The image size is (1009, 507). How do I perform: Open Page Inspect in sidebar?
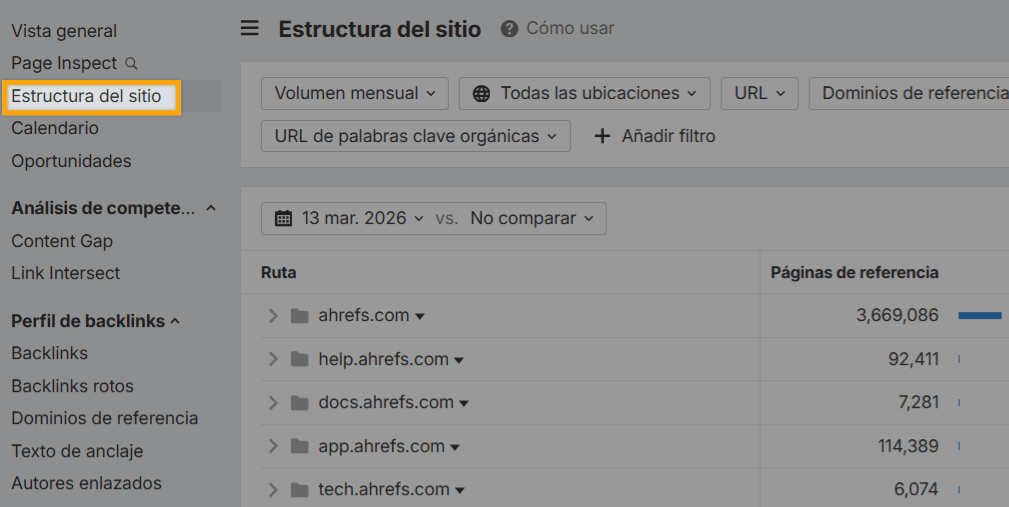pyautogui.click(x=64, y=63)
